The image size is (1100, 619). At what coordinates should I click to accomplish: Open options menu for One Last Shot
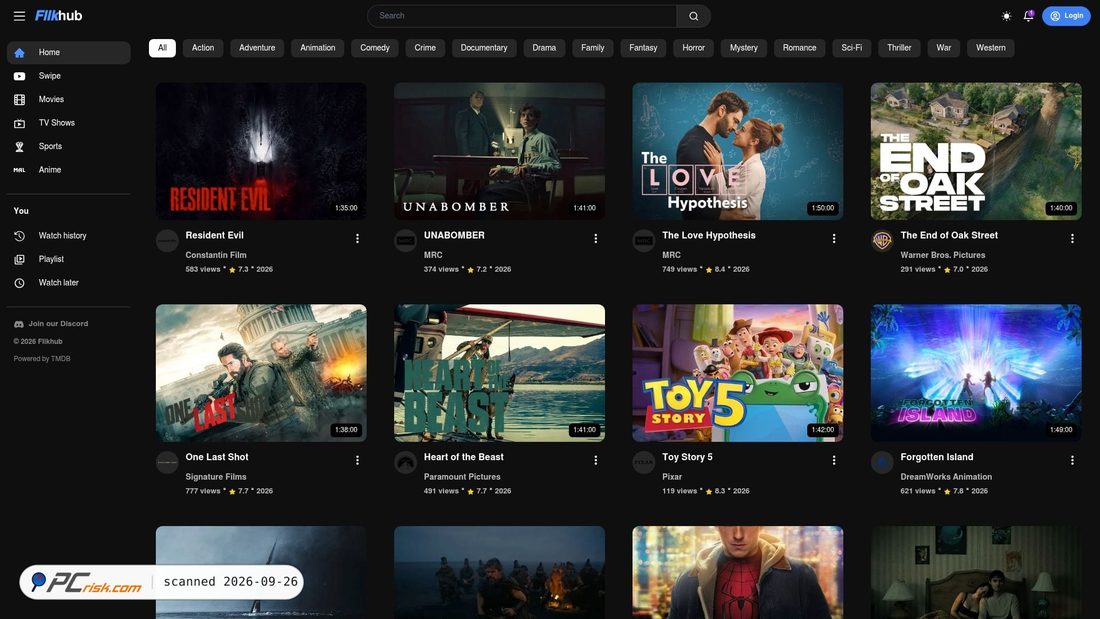point(357,460)
